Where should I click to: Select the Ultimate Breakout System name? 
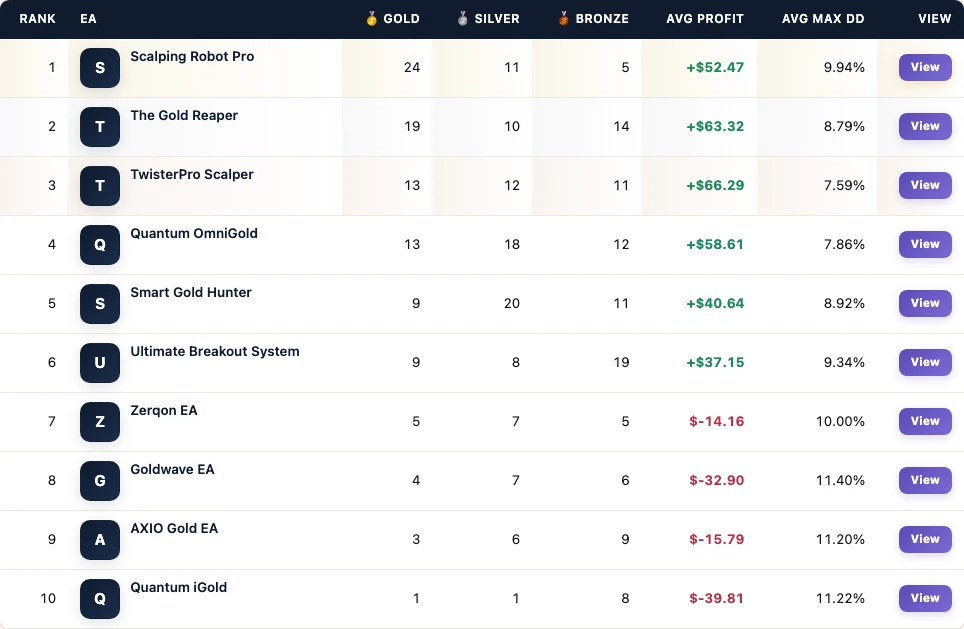215,352
